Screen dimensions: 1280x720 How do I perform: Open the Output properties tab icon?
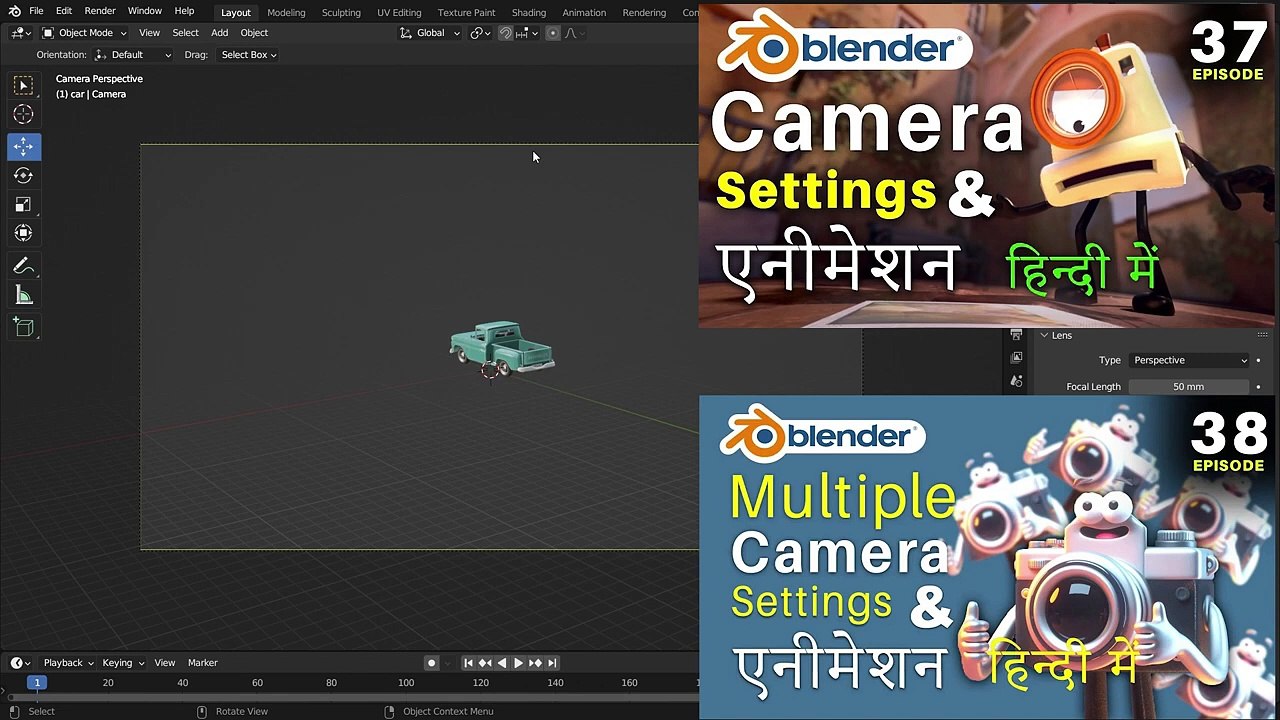[1016, 335]
